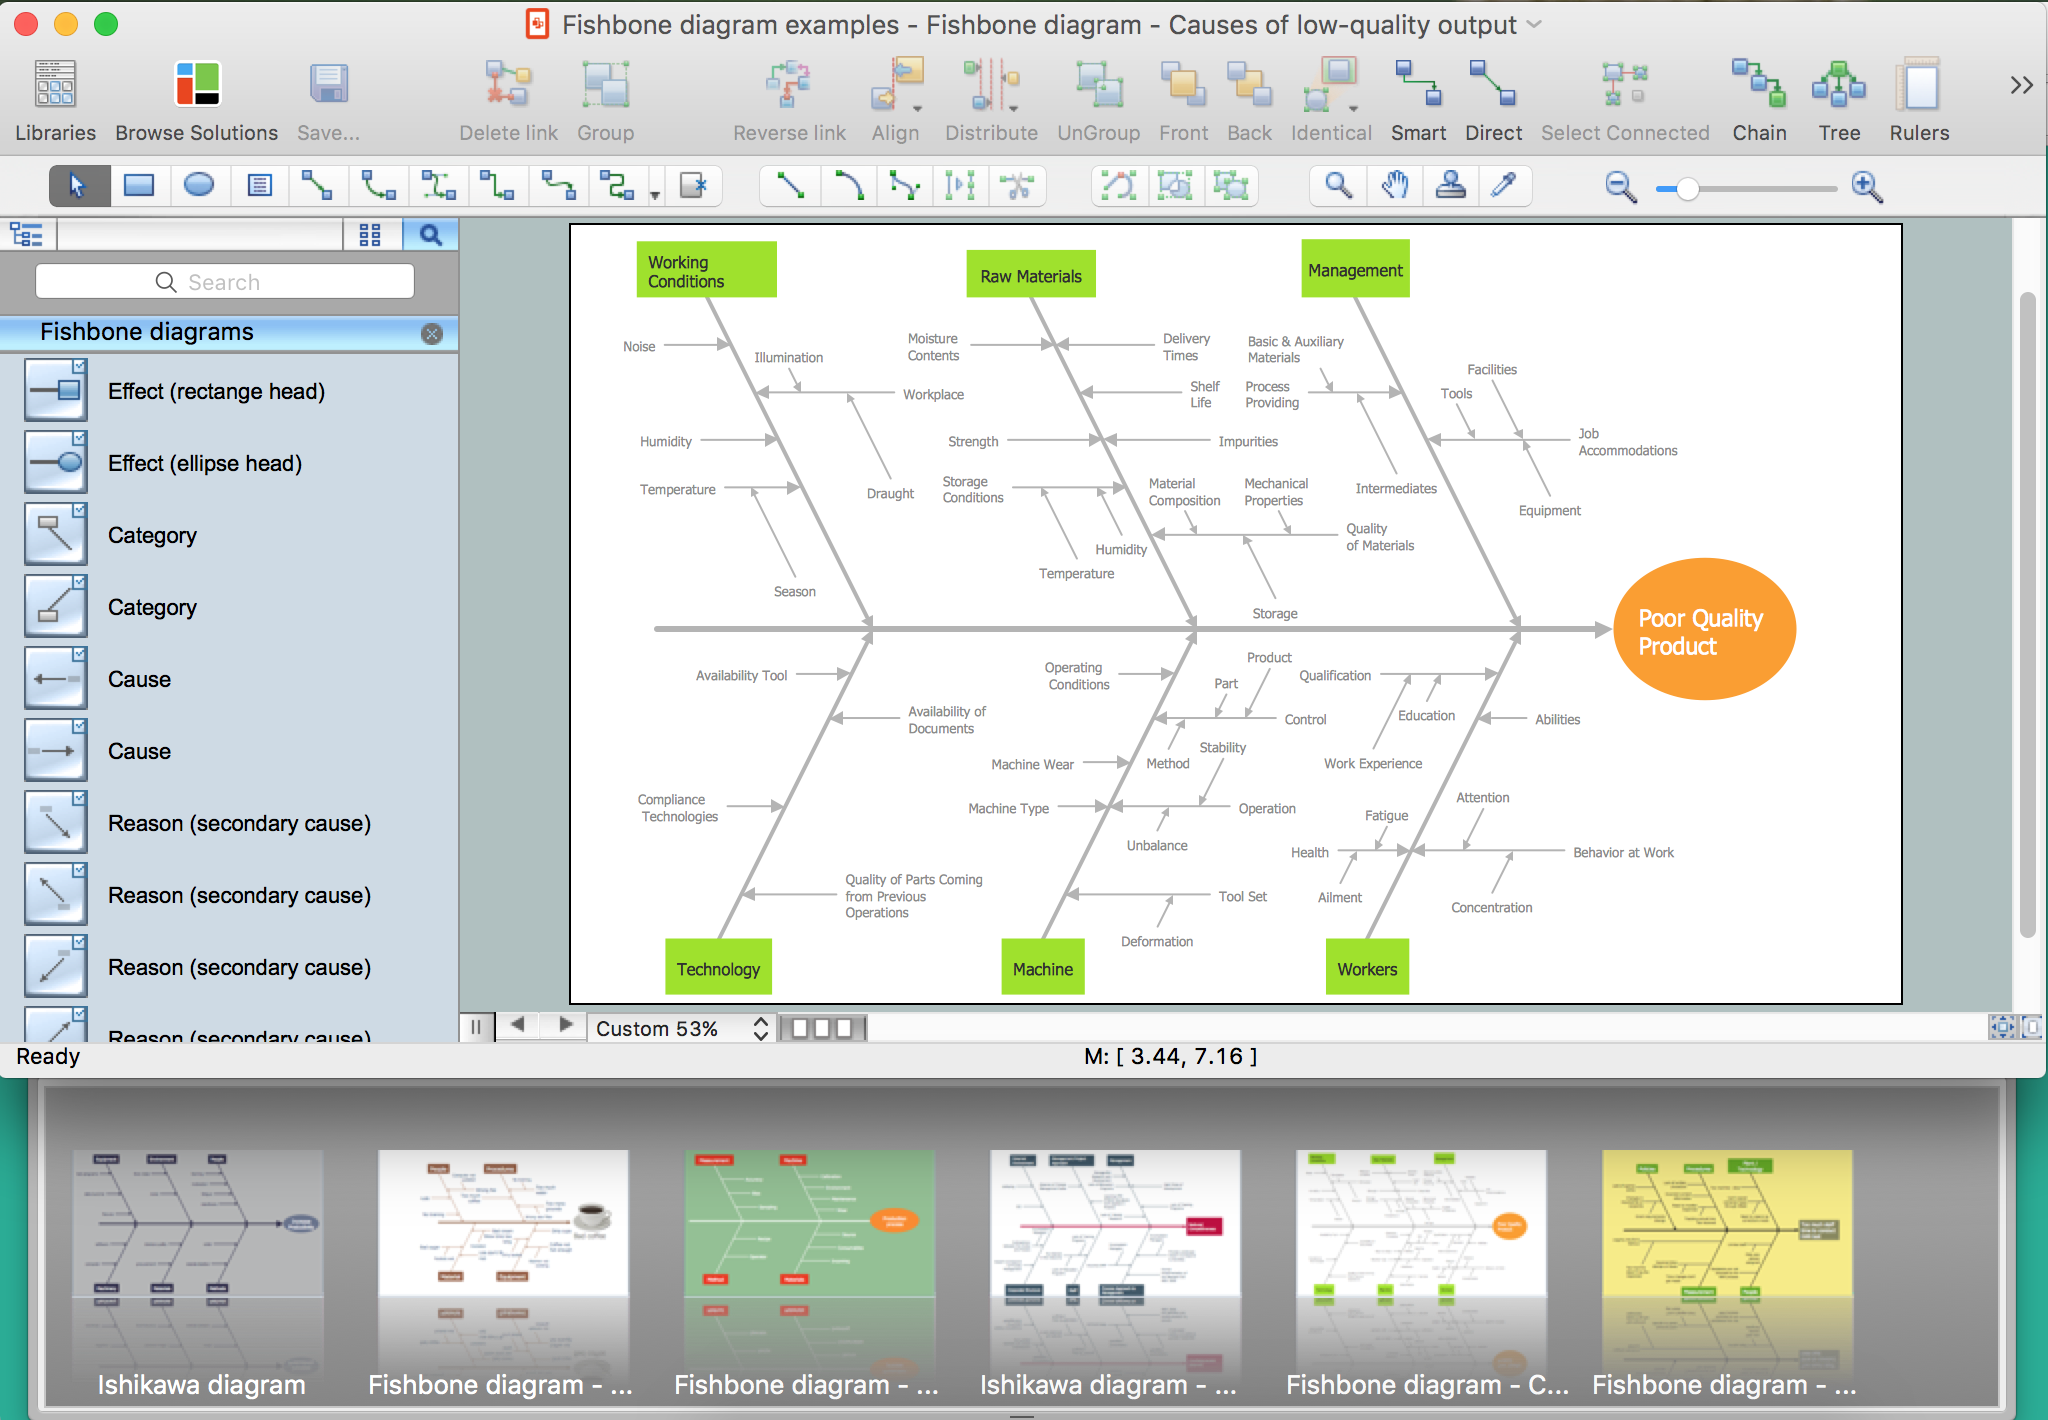Enable Smart connection mode
Viewport: 2048px width, 1420px height.
tap(1418, 95)
